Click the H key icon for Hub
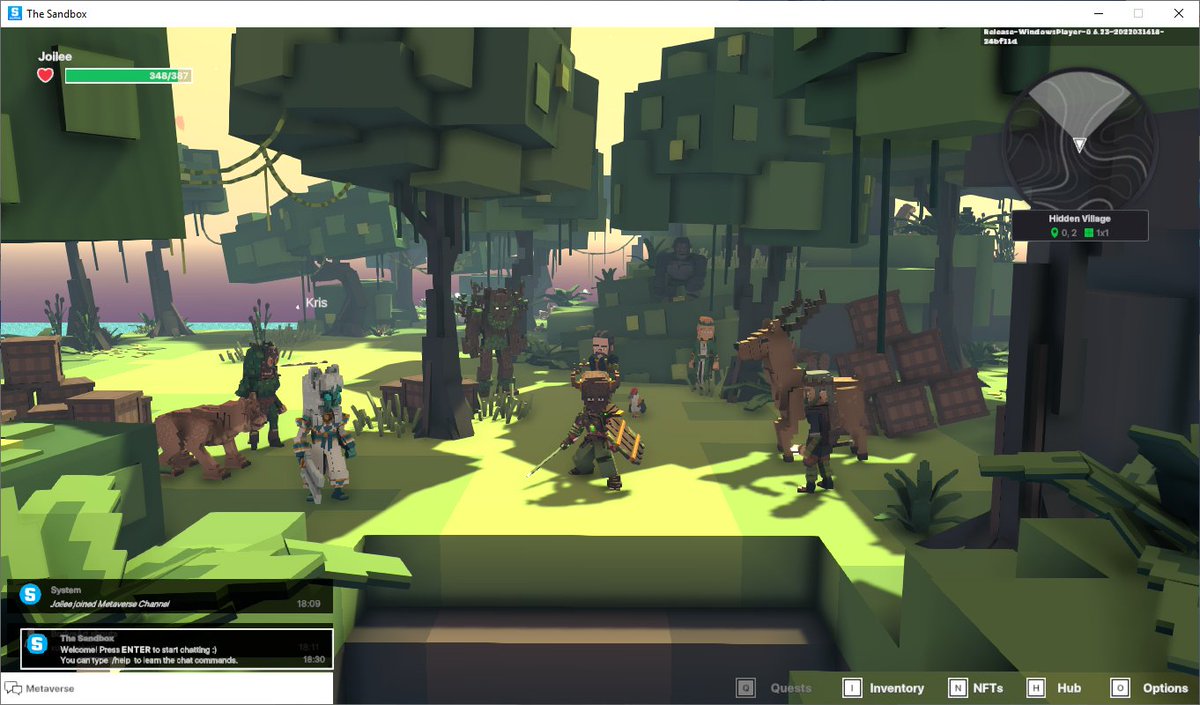This screenshot has height=705, width=1200. pos(1036,688)
